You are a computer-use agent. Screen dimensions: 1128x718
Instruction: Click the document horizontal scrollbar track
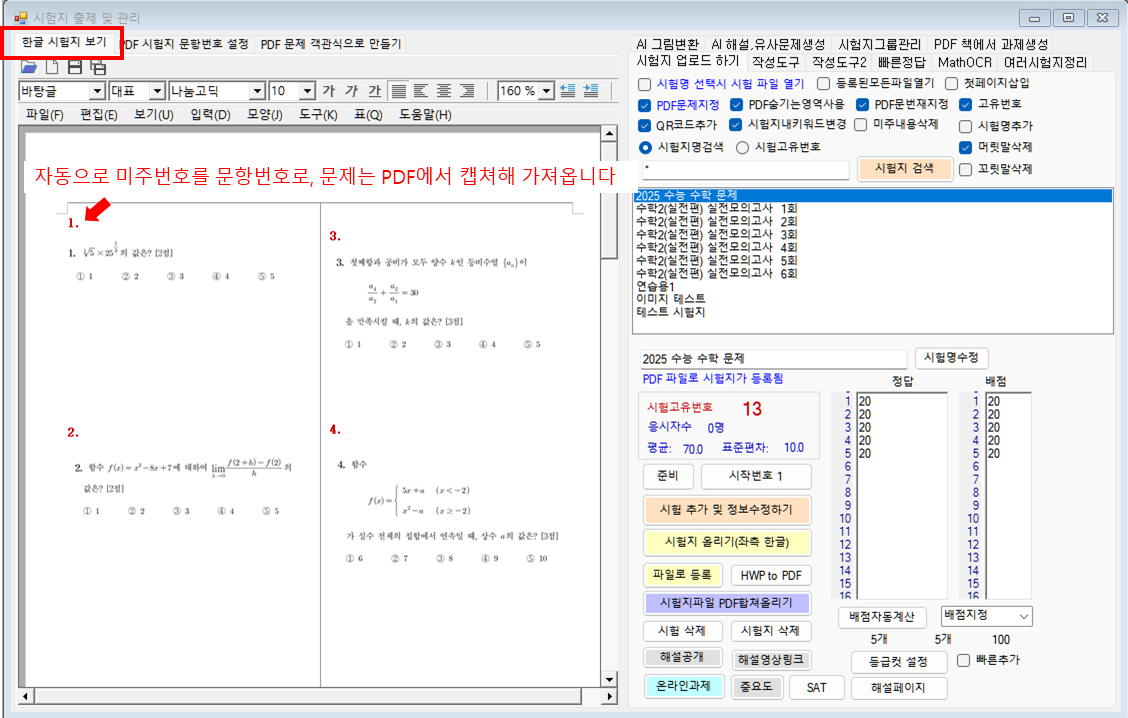pos(318,696)
